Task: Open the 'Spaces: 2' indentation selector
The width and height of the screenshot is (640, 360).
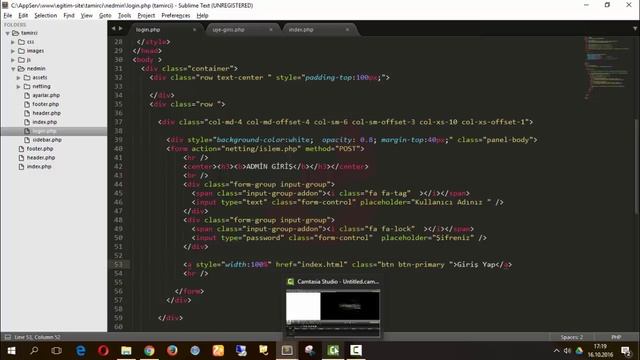Action: [x=571, y=337]
